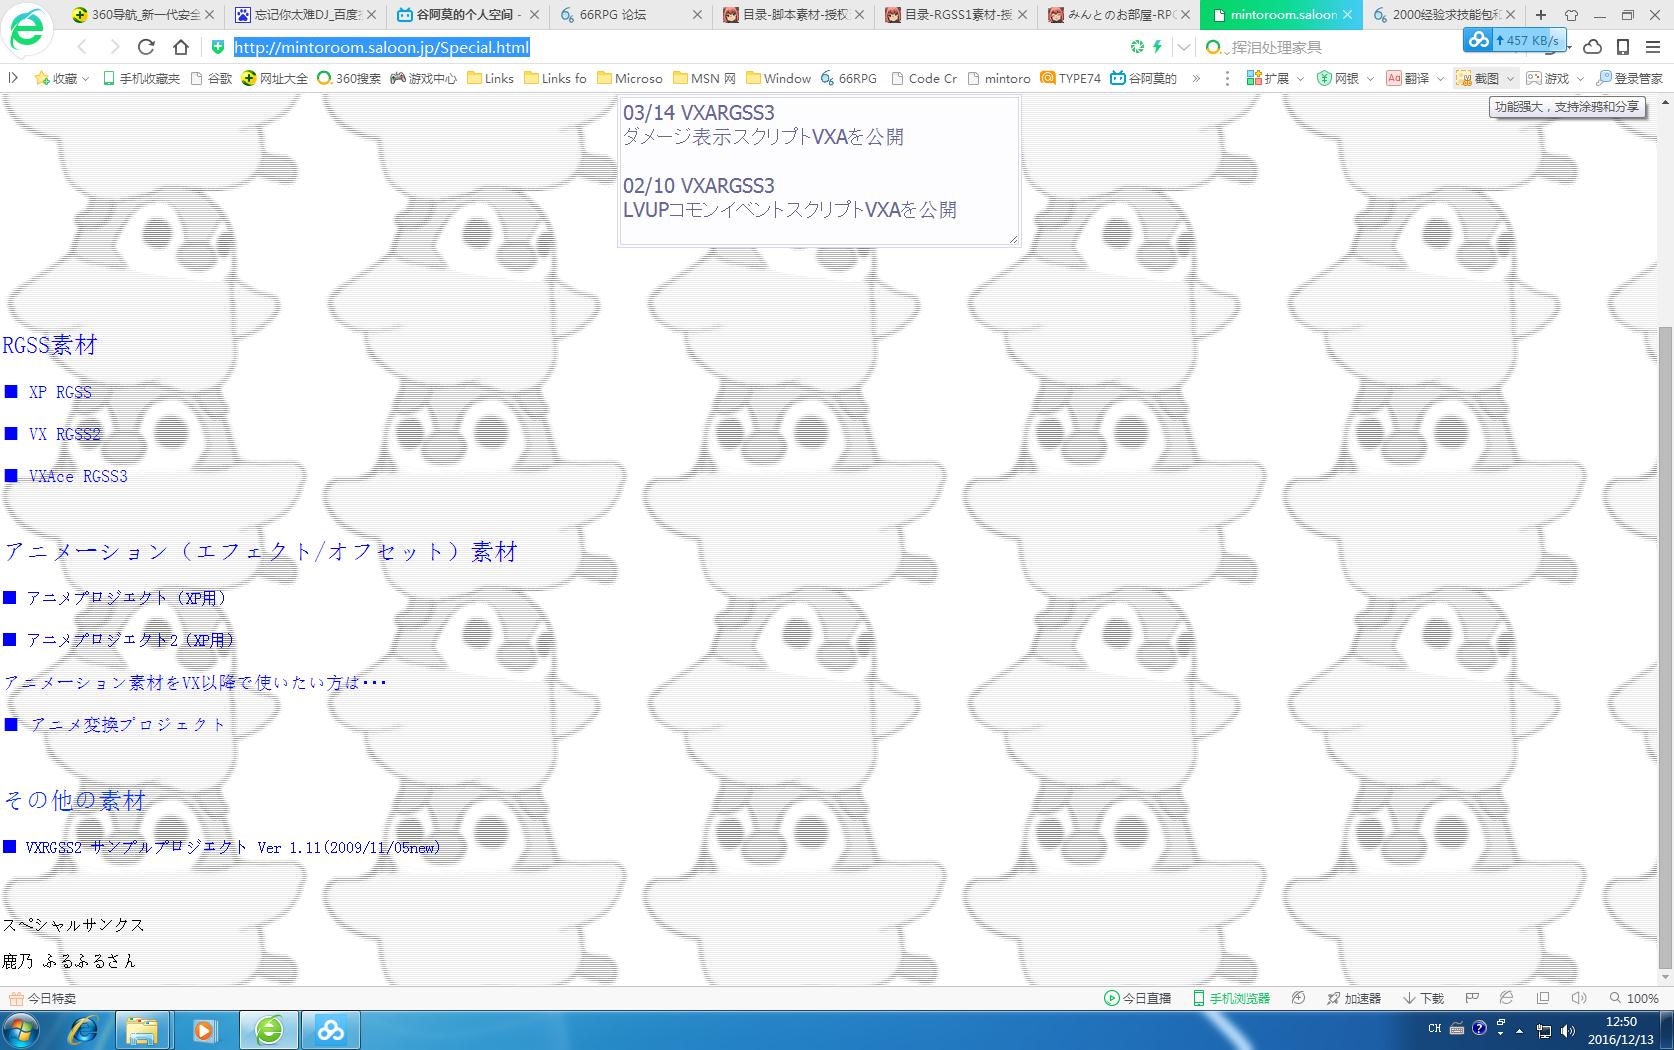Open the VX RGSS2 link
This screenshot has height=1050, width=1674.
65,434
